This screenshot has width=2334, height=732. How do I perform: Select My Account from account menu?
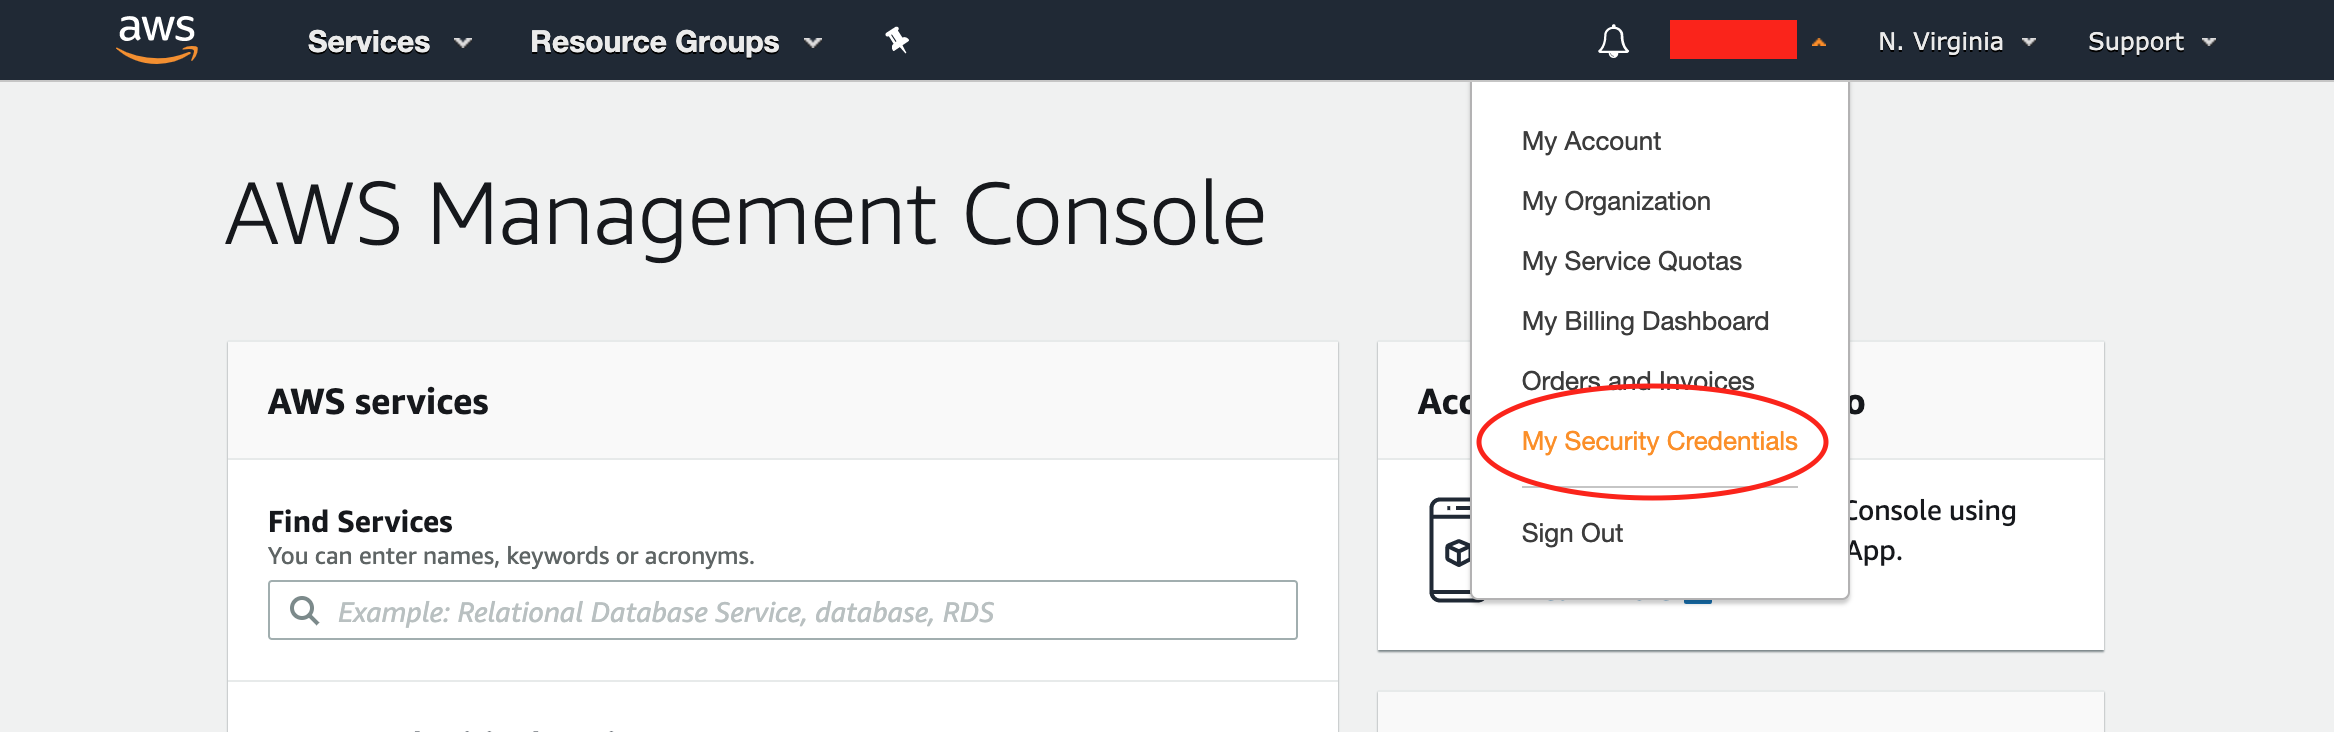click(1590, 141)
